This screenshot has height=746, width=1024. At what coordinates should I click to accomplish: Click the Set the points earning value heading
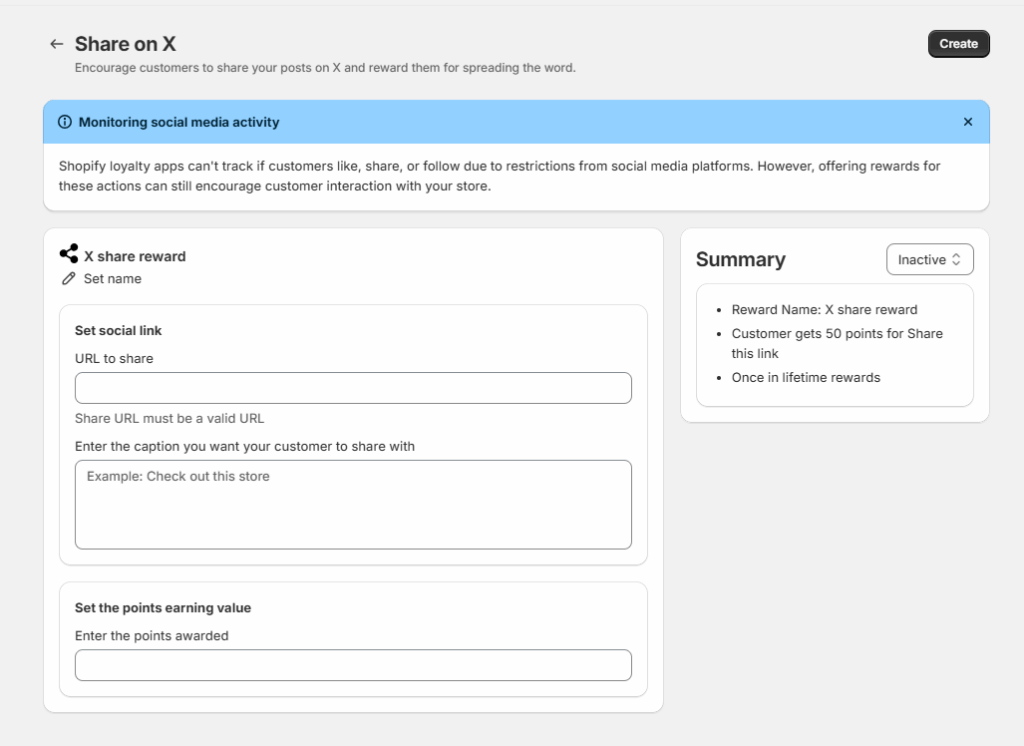click(163, 608)
